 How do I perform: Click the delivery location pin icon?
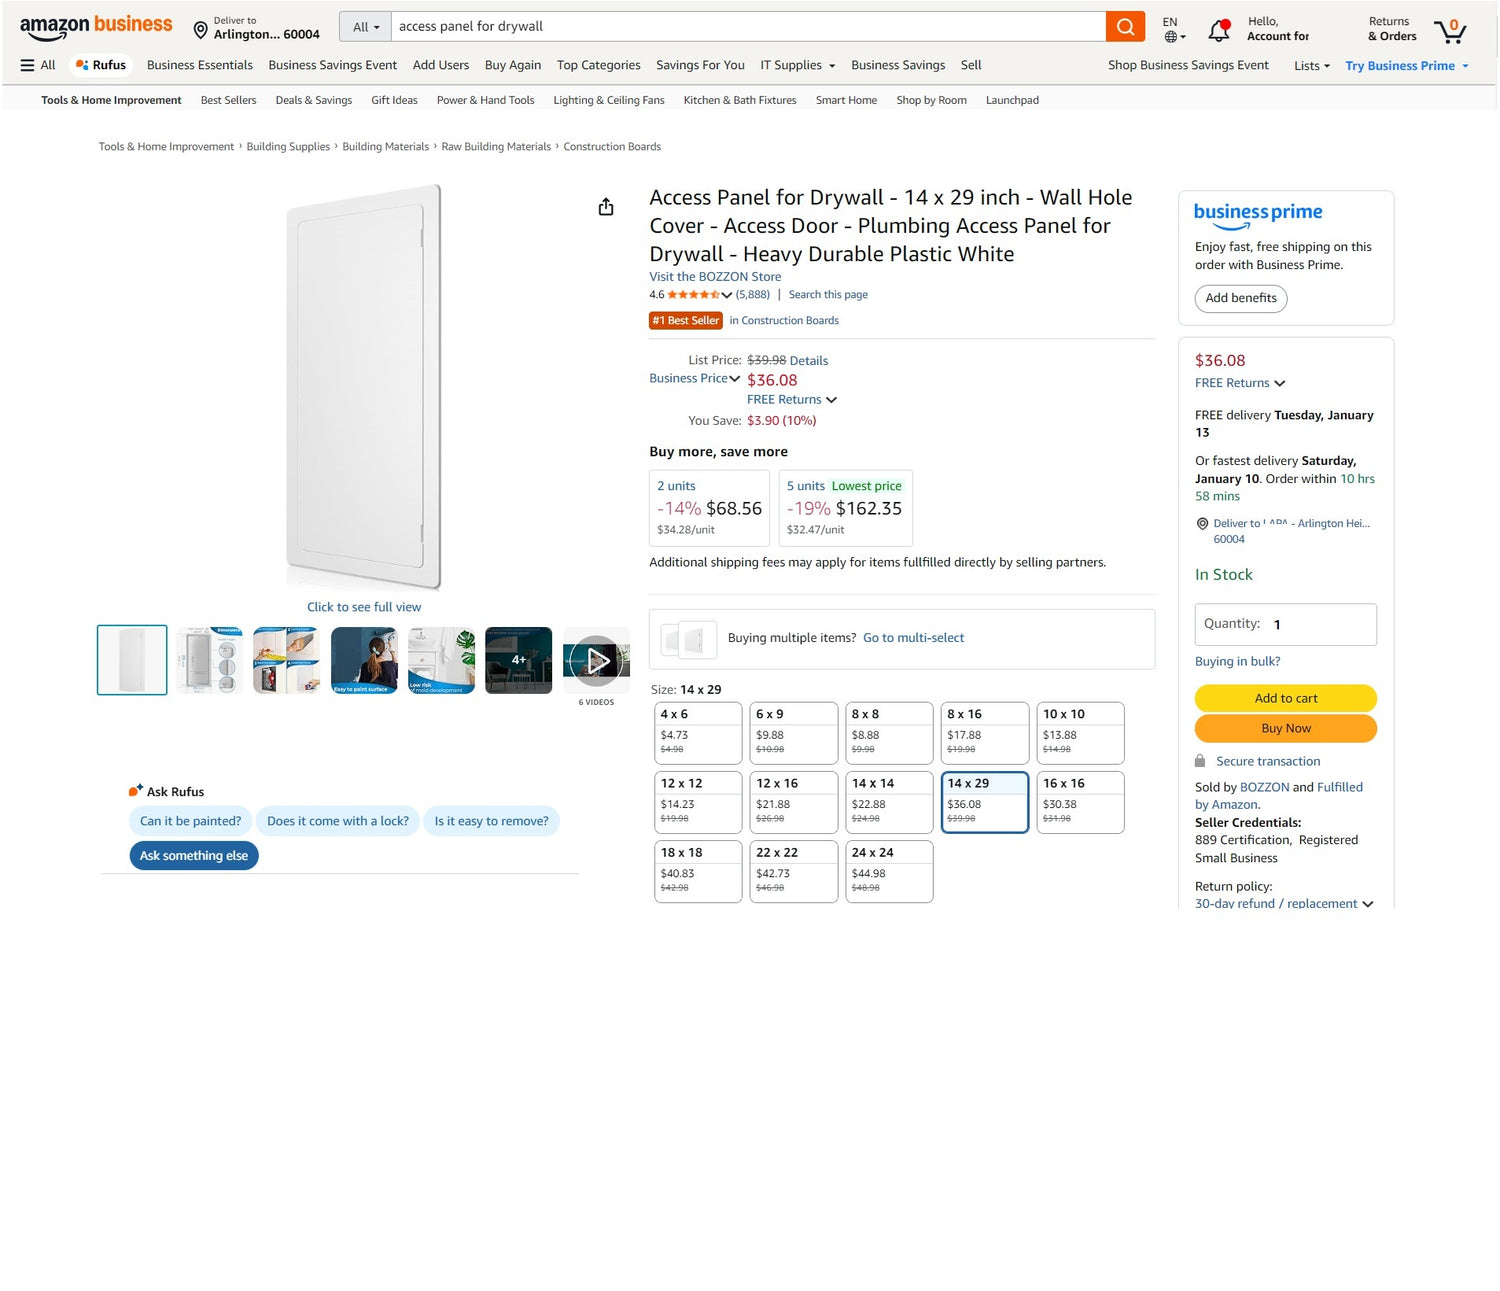tap(200, 30)
